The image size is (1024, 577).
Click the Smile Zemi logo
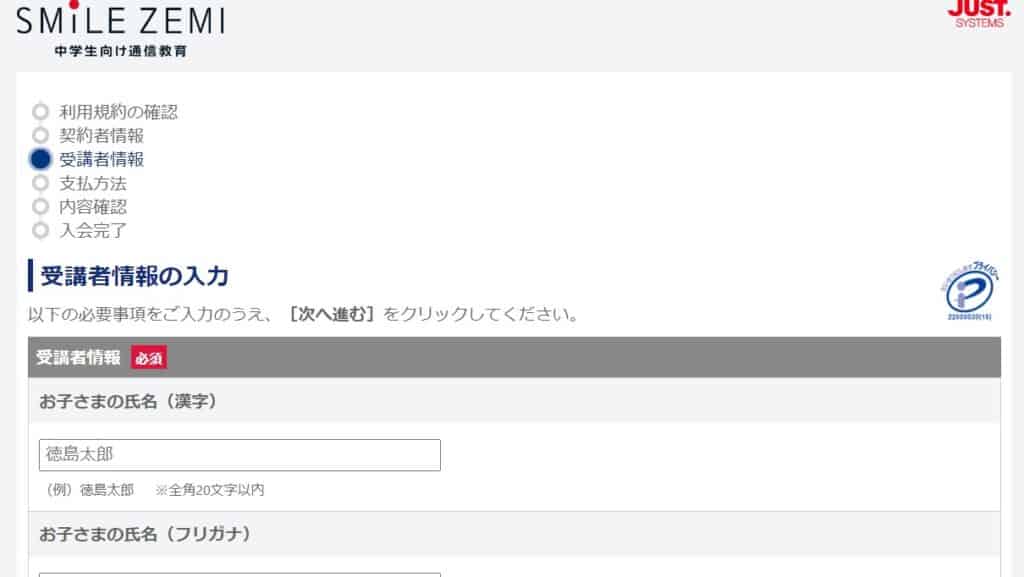coord(121,29)
